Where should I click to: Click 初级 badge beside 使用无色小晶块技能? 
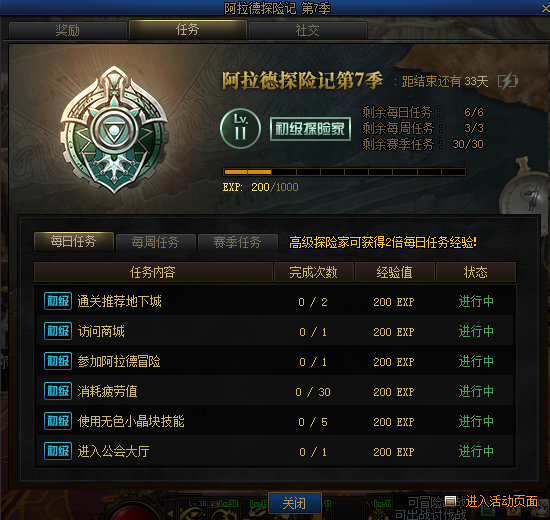click(x=58, y=421)
